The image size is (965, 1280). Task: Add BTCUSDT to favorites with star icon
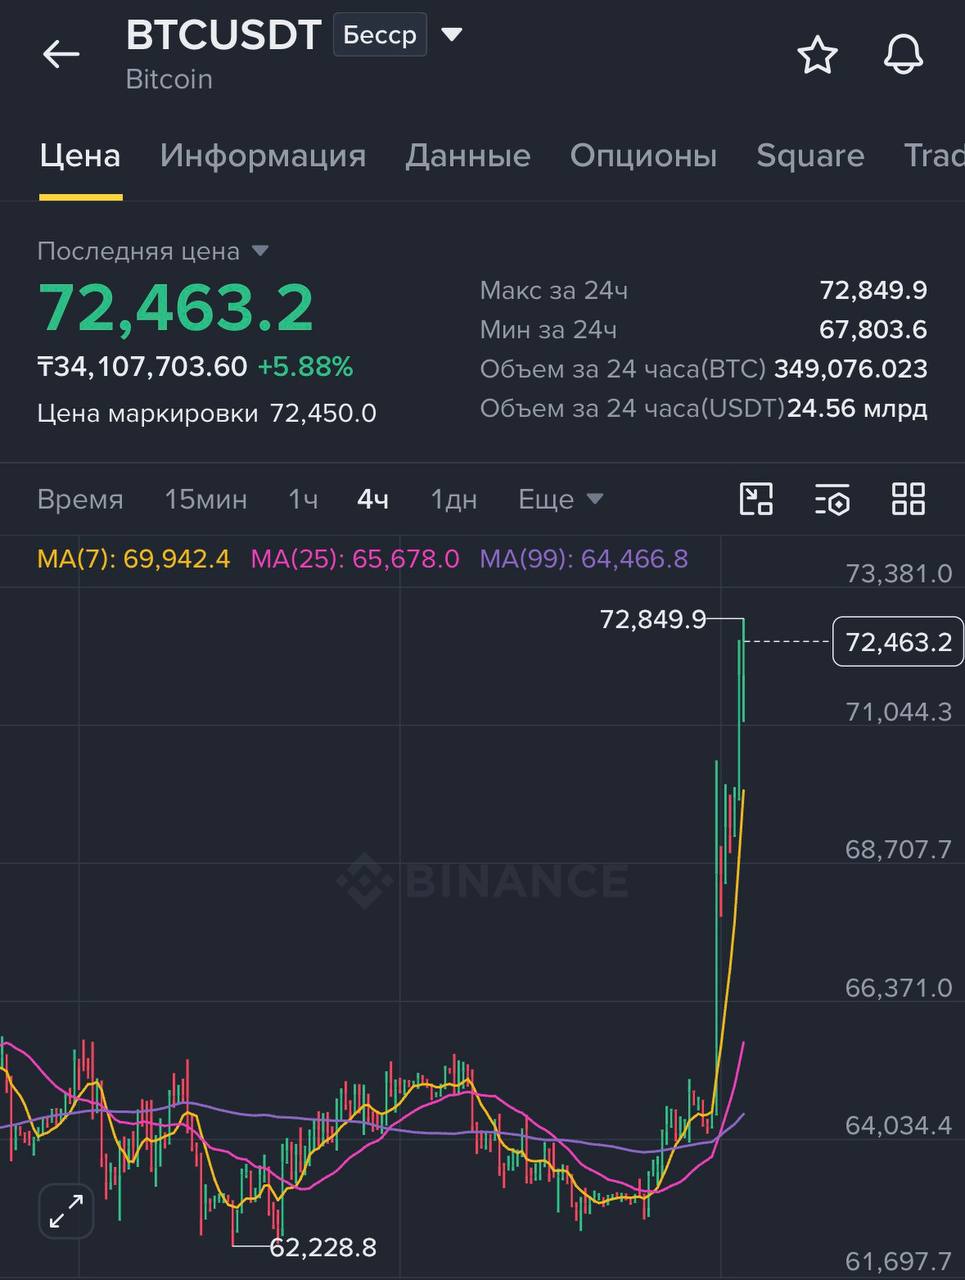click(x=817, y=55)
